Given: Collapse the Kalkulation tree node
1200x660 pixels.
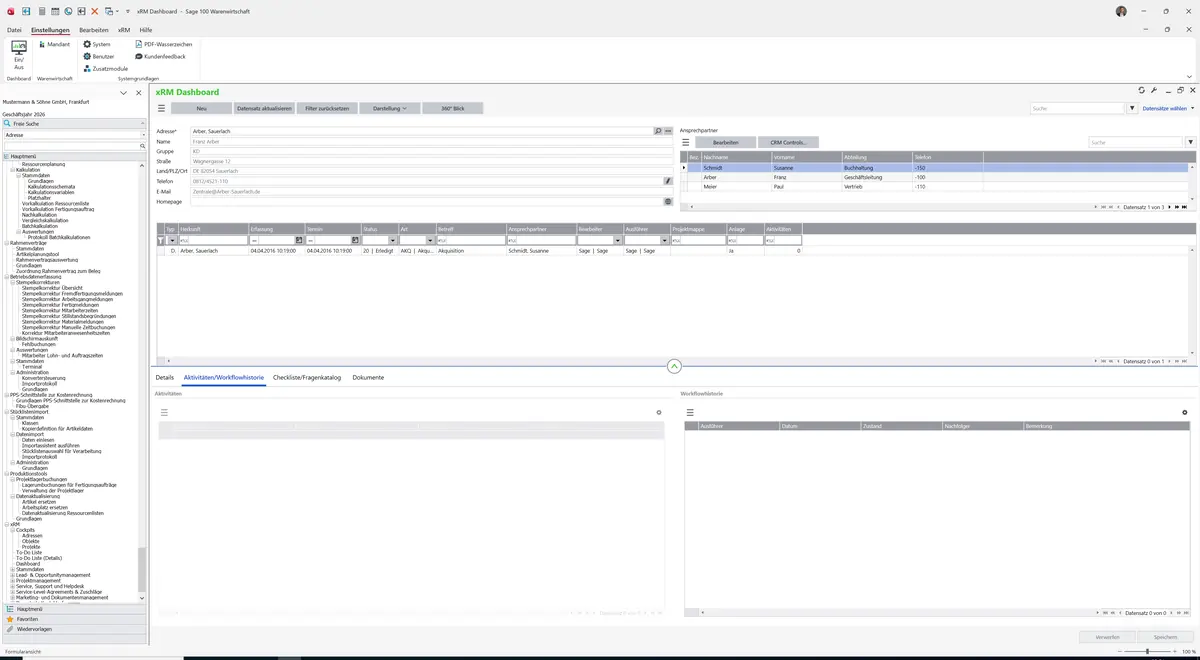Looking at the screenshot, I should [12, 169].
